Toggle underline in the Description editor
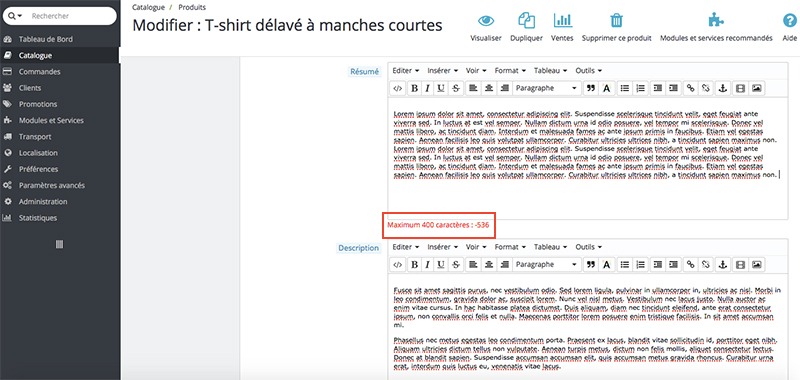800x380 pixels. pos(441,264)
